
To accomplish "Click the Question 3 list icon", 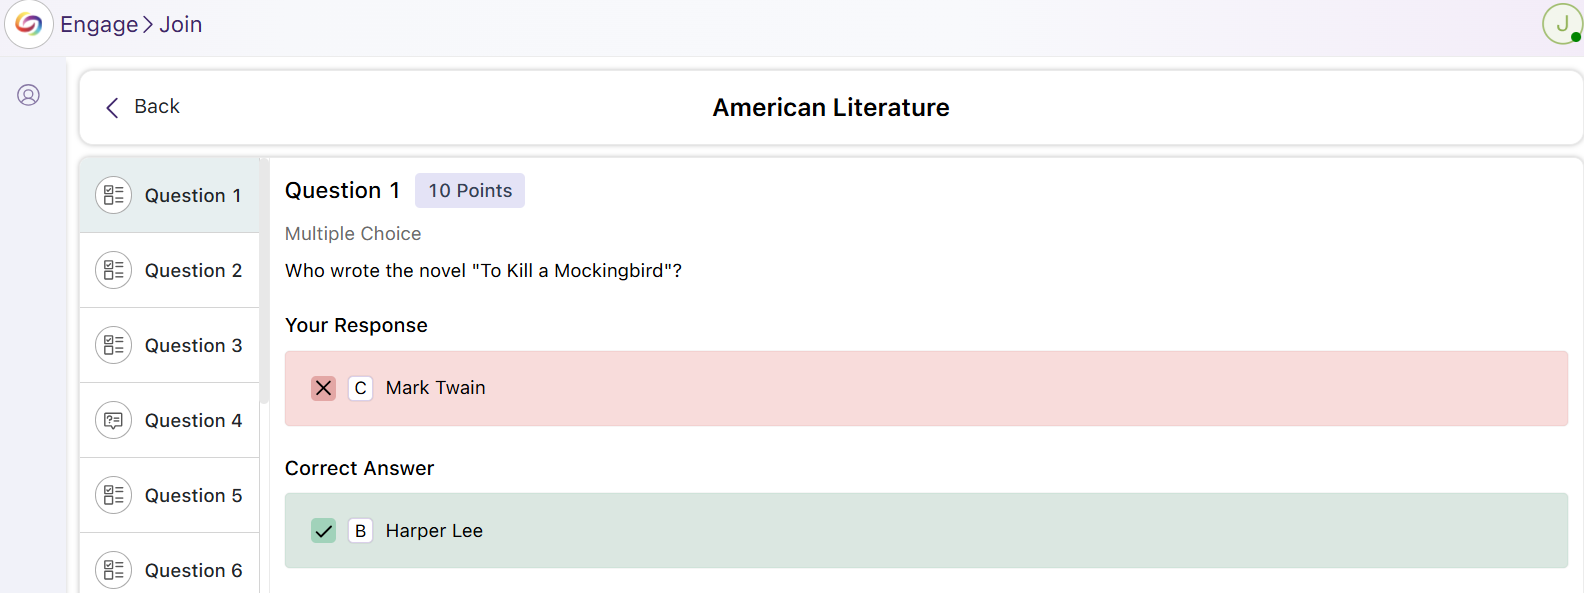I will (114, 345).
